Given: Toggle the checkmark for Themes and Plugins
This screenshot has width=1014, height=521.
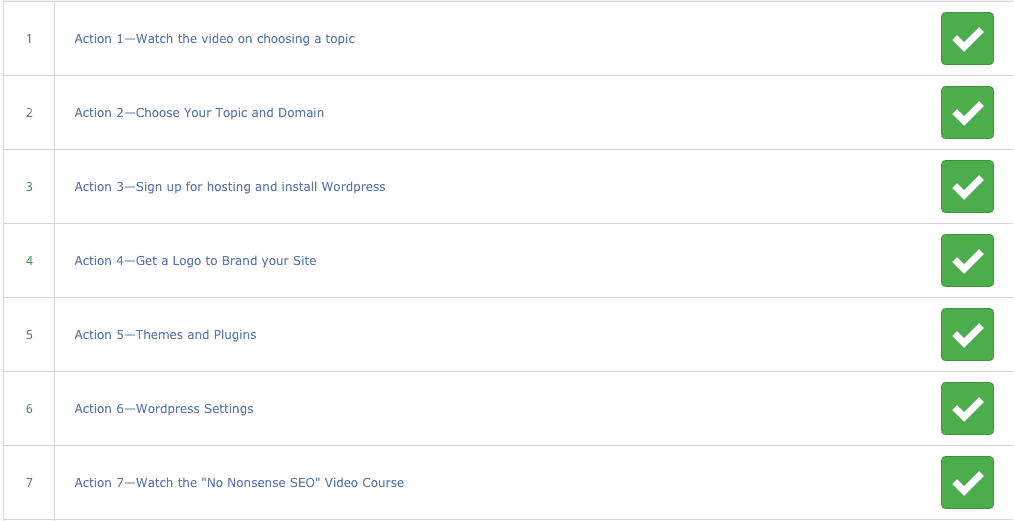Looking at the screenshot, I should tap(967, 335).
